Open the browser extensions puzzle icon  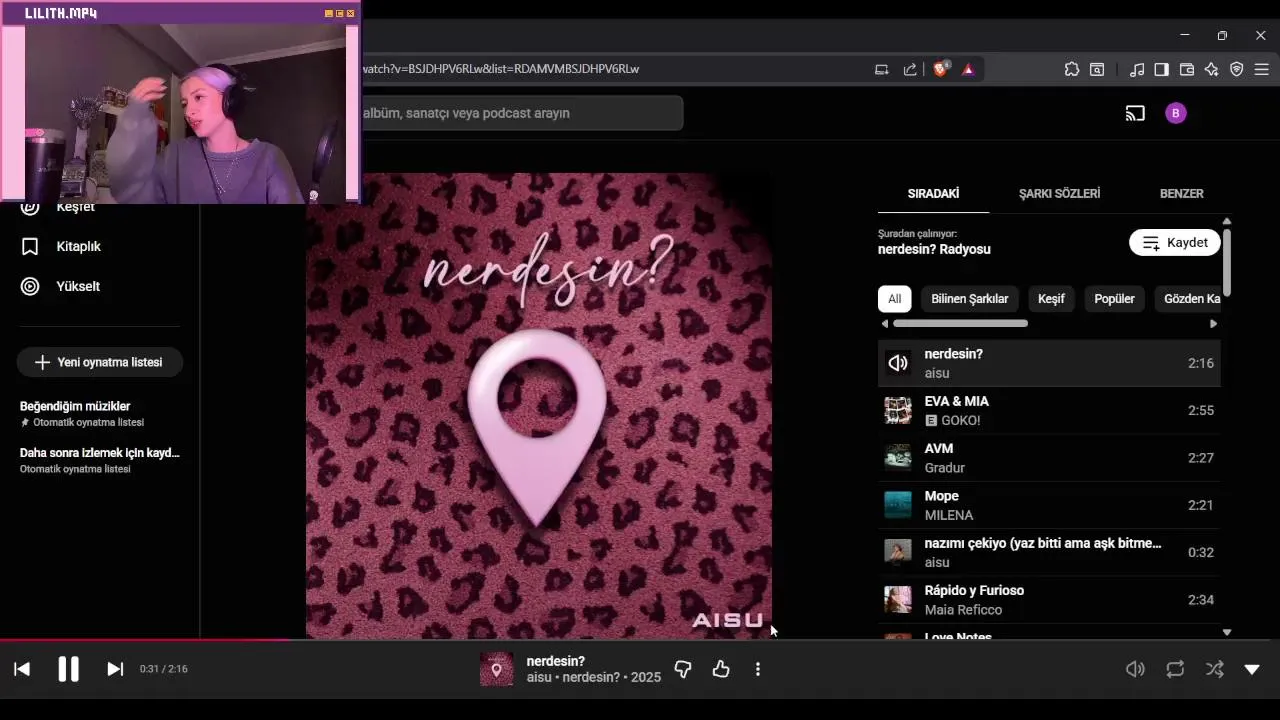coord(1072,69)
